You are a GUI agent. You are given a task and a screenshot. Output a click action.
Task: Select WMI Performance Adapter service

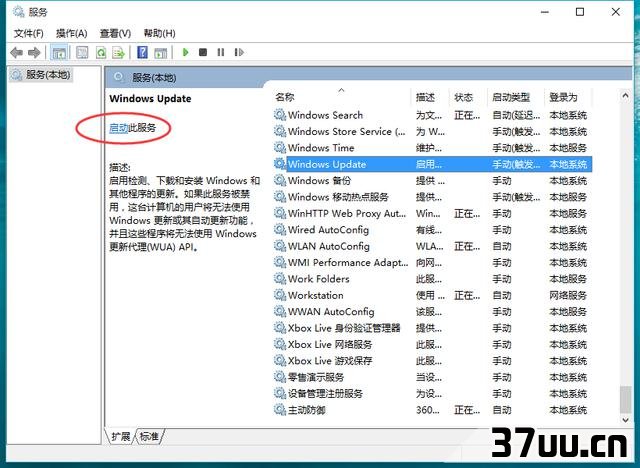coord(348,262)
